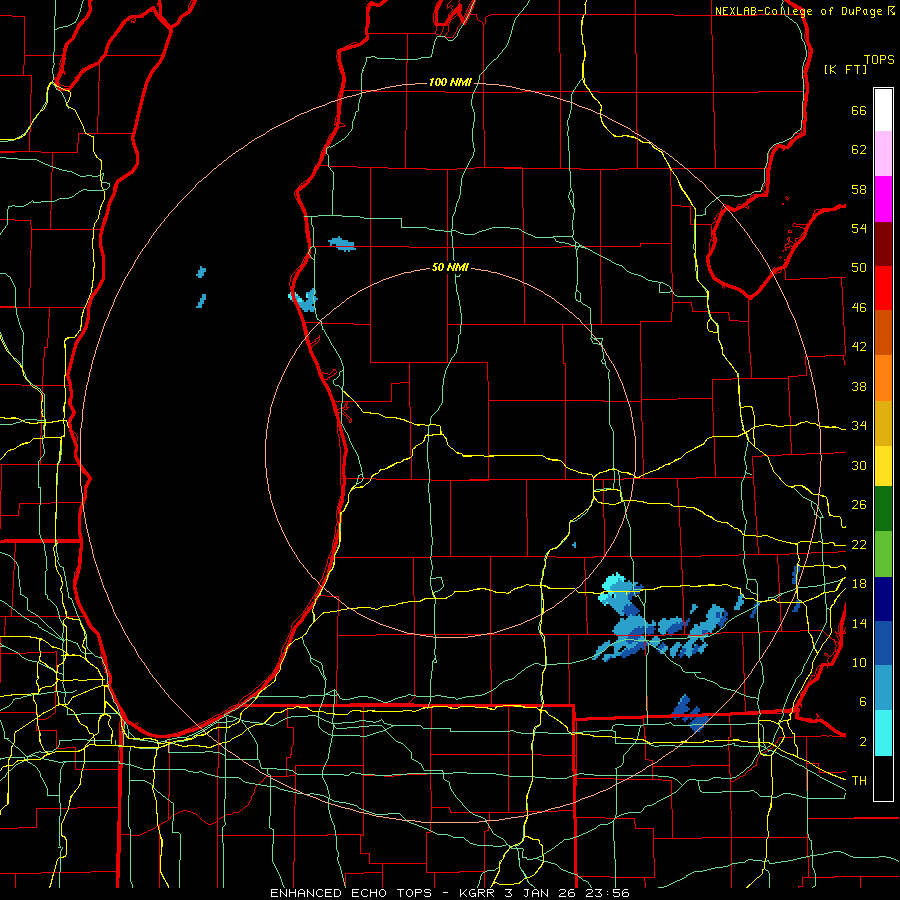
Task: Choose the navy blue legend swatch
Action: coord(883,599)
